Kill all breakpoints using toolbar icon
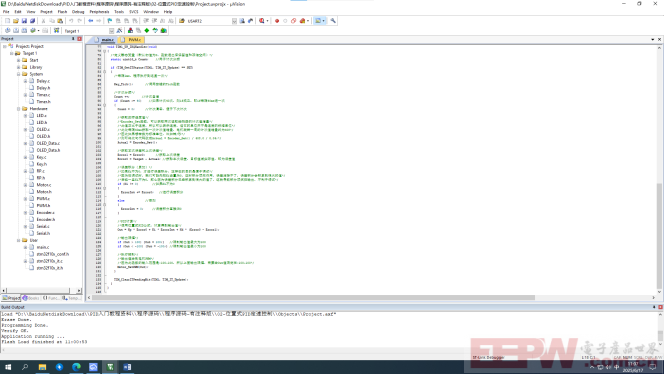 [x=302, y=21]
